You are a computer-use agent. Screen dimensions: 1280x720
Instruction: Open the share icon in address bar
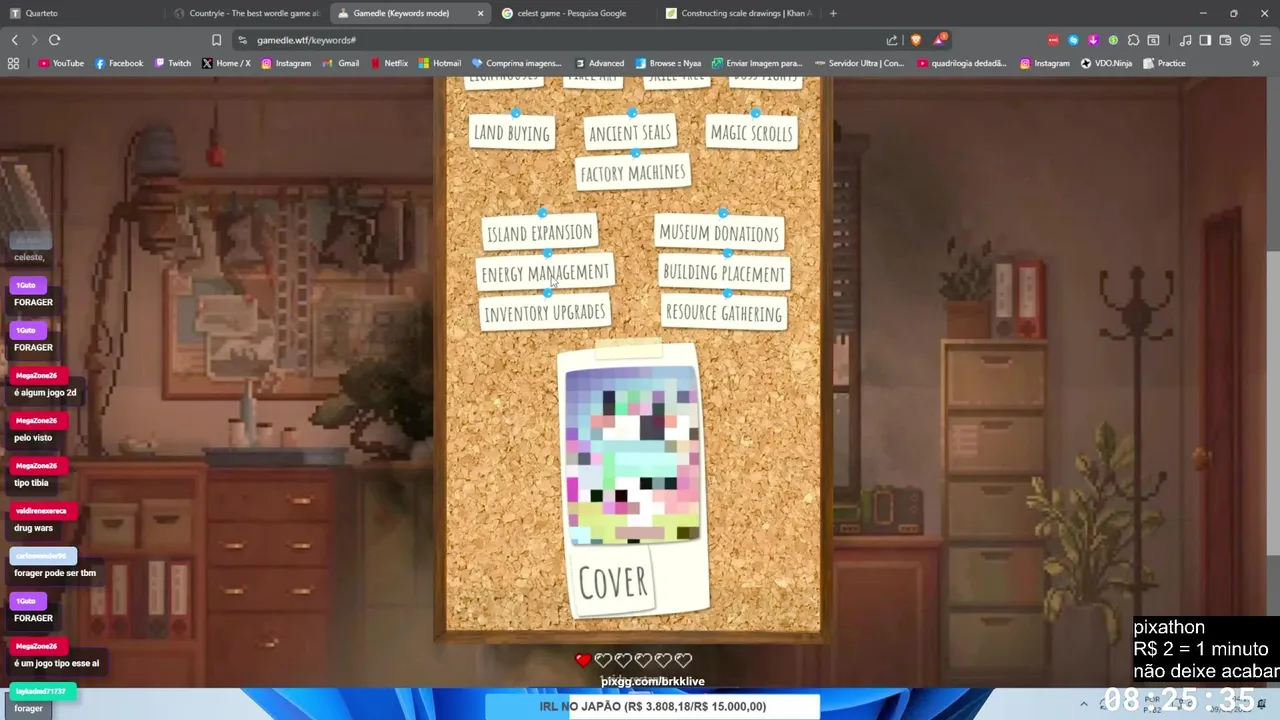tap(892, 40)
